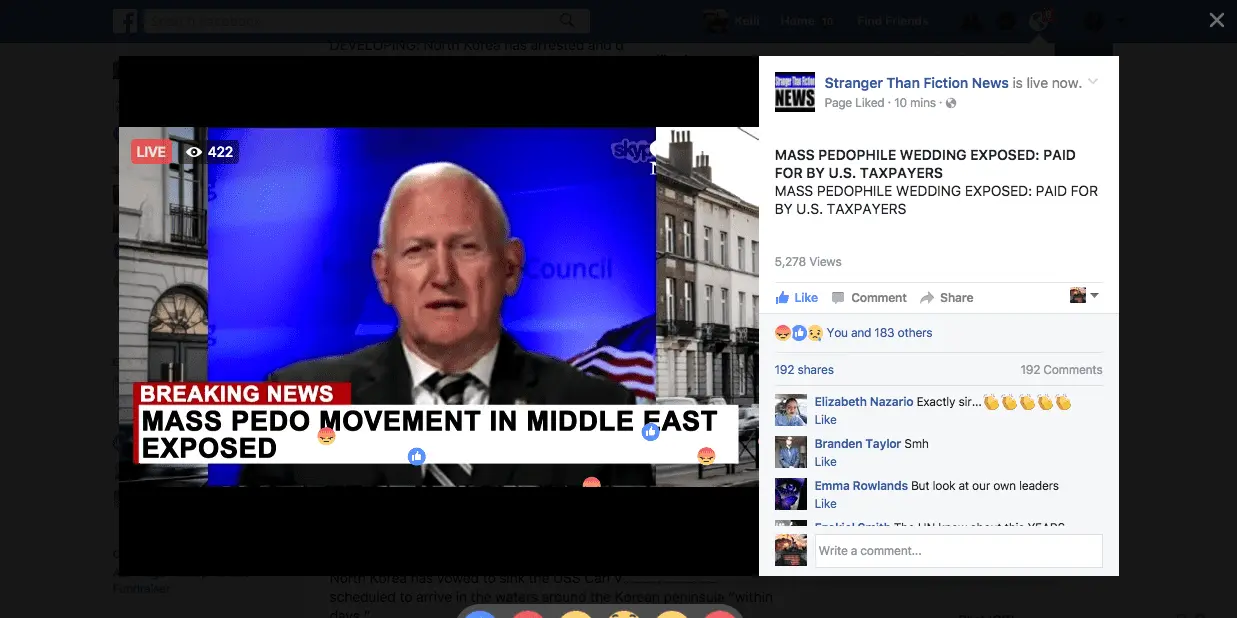Open notifications globe icon in top bar
Screen dimensions: 1237x618
pyautogui.click(x=1039, y=21)
